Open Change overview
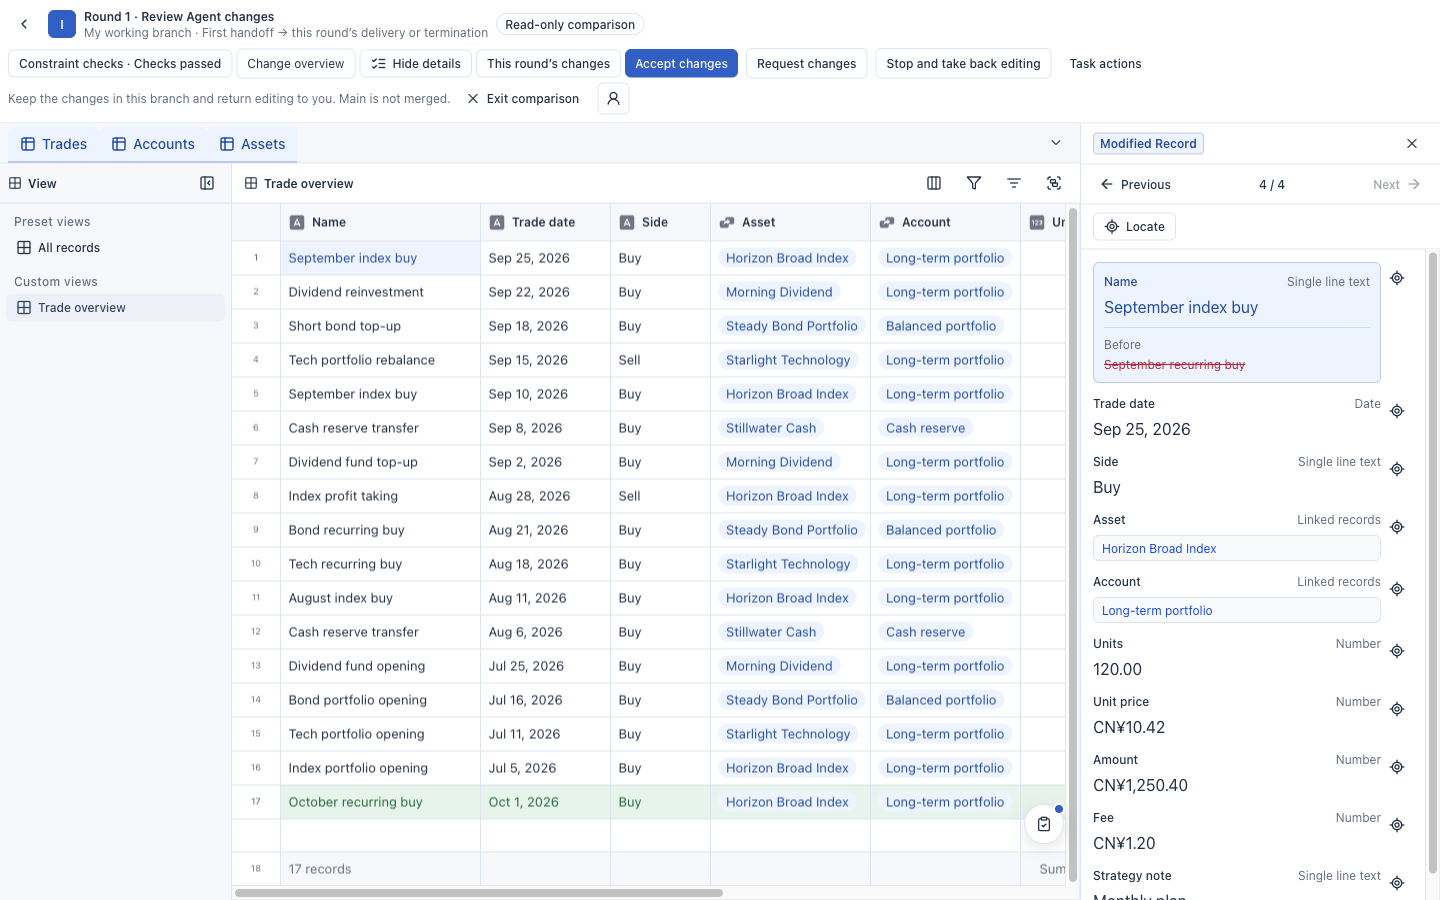 tap(295, 64)
